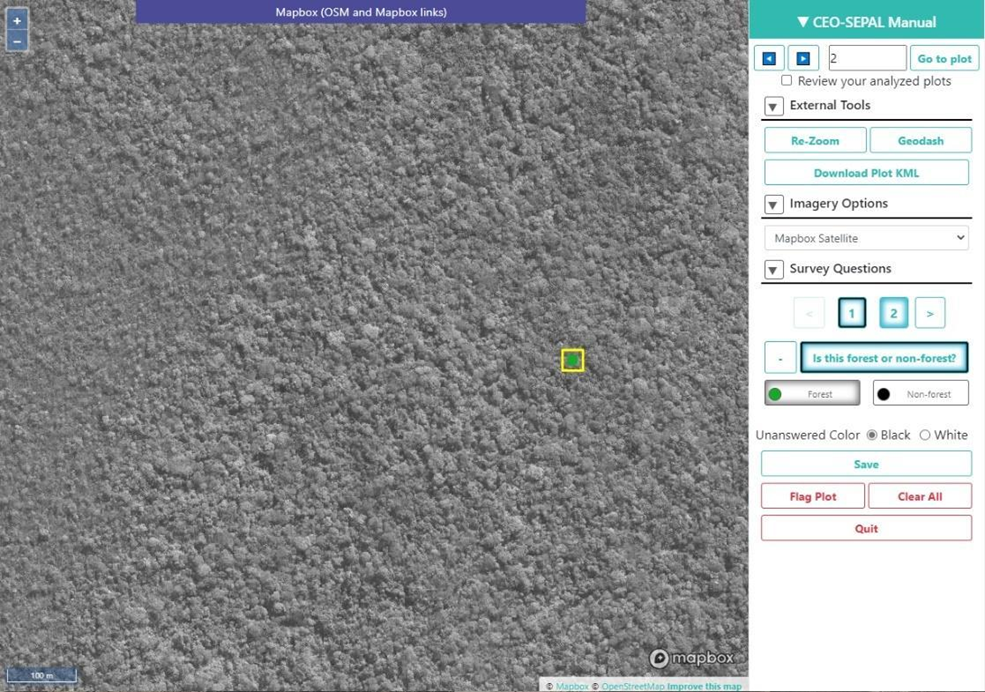Click the Flag Plot button
Image resolution: width=985 pixels, height=692 pixels.
point(812,496)
